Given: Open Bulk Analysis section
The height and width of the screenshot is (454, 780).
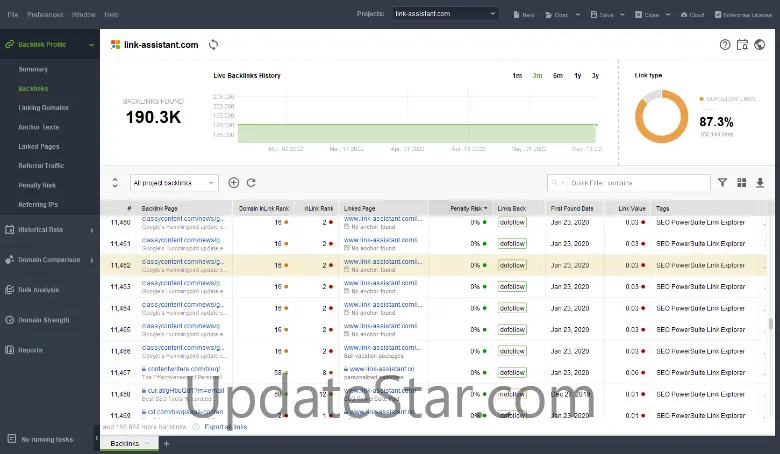Looking at the screenshot, I should [50, 290].
